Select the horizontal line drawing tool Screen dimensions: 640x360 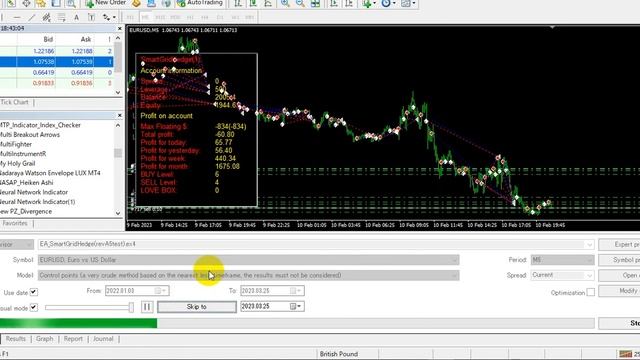(17, 18)
